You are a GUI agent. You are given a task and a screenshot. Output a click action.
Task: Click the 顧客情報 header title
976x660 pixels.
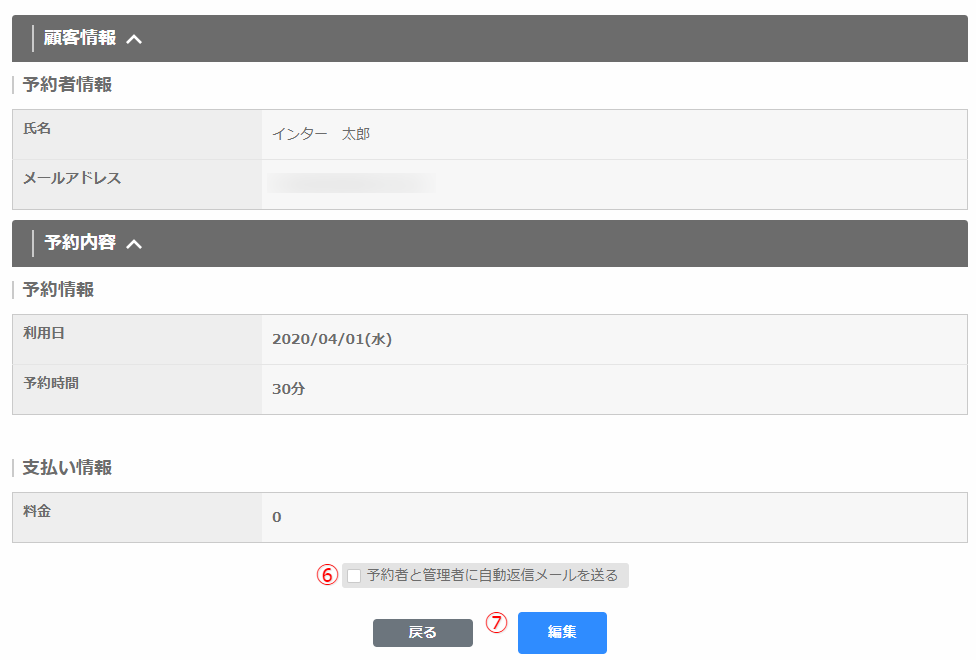click(80, 39)
